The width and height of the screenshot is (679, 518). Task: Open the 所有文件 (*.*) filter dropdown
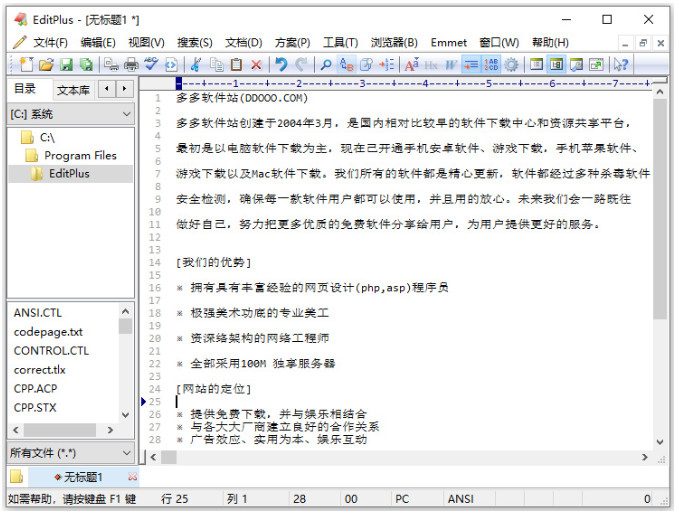[x=71, y=453]
